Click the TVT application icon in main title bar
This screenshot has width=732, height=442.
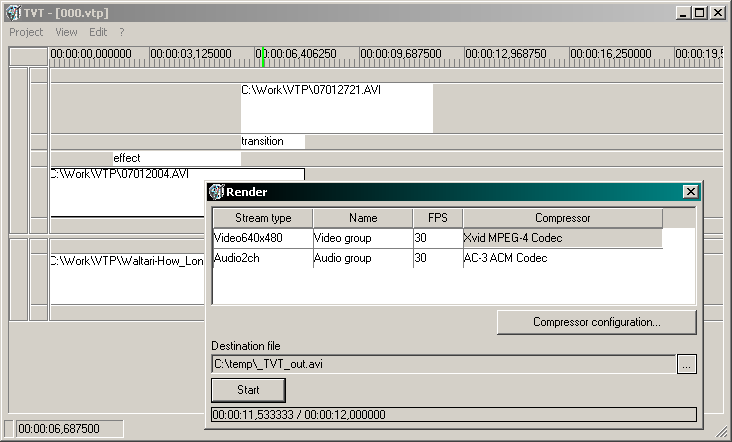click(14, 13)
